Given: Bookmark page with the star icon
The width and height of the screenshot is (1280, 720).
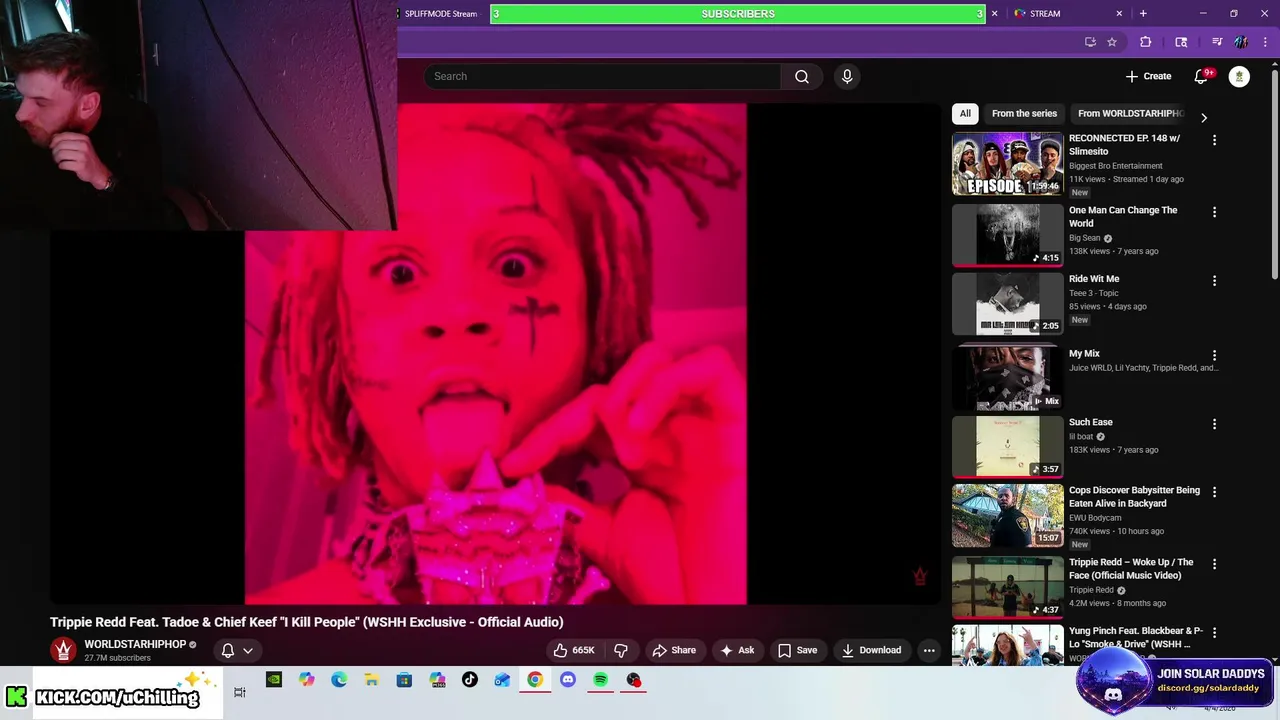Looking at the screenshot, I should [1112, 42].
